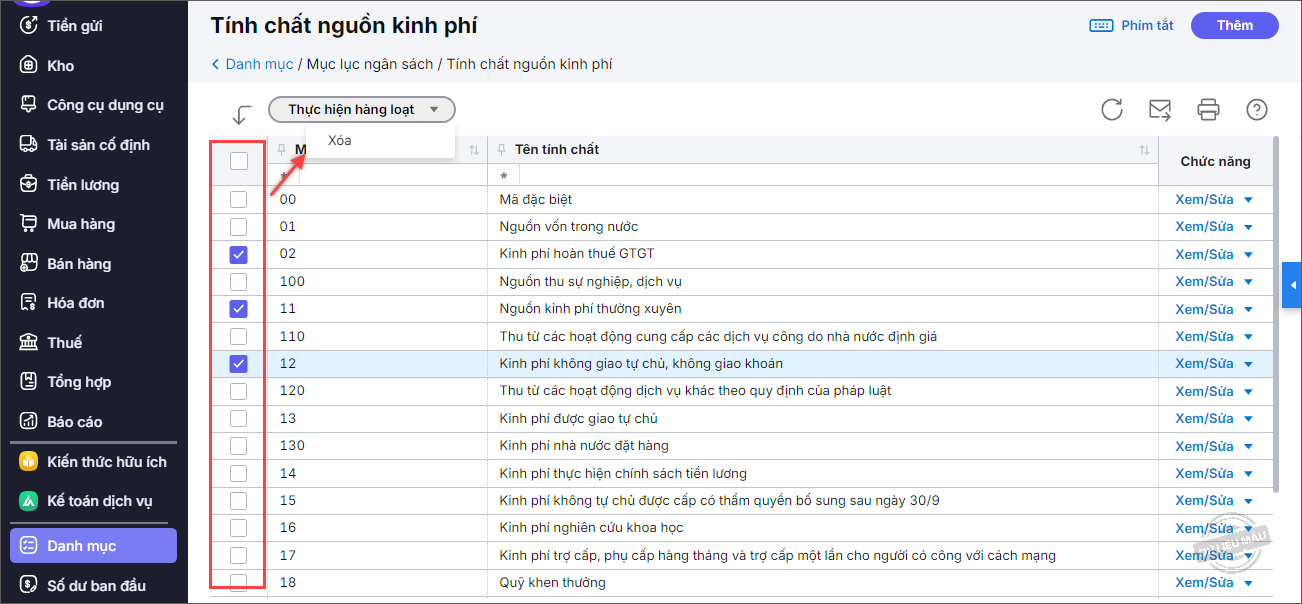
Task: Open the help question mark icon
Action: [x=1257, y=109]
